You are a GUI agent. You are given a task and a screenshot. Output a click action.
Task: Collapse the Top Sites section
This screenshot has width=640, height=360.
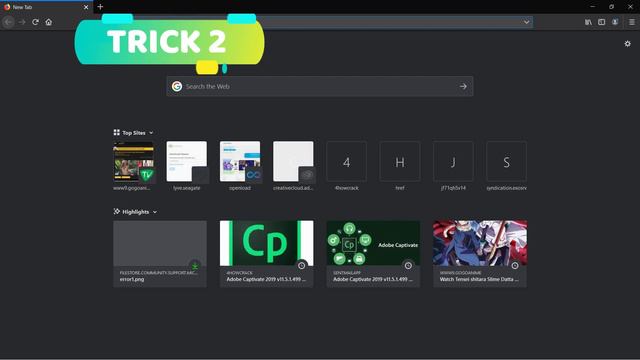tap(151, 133)
